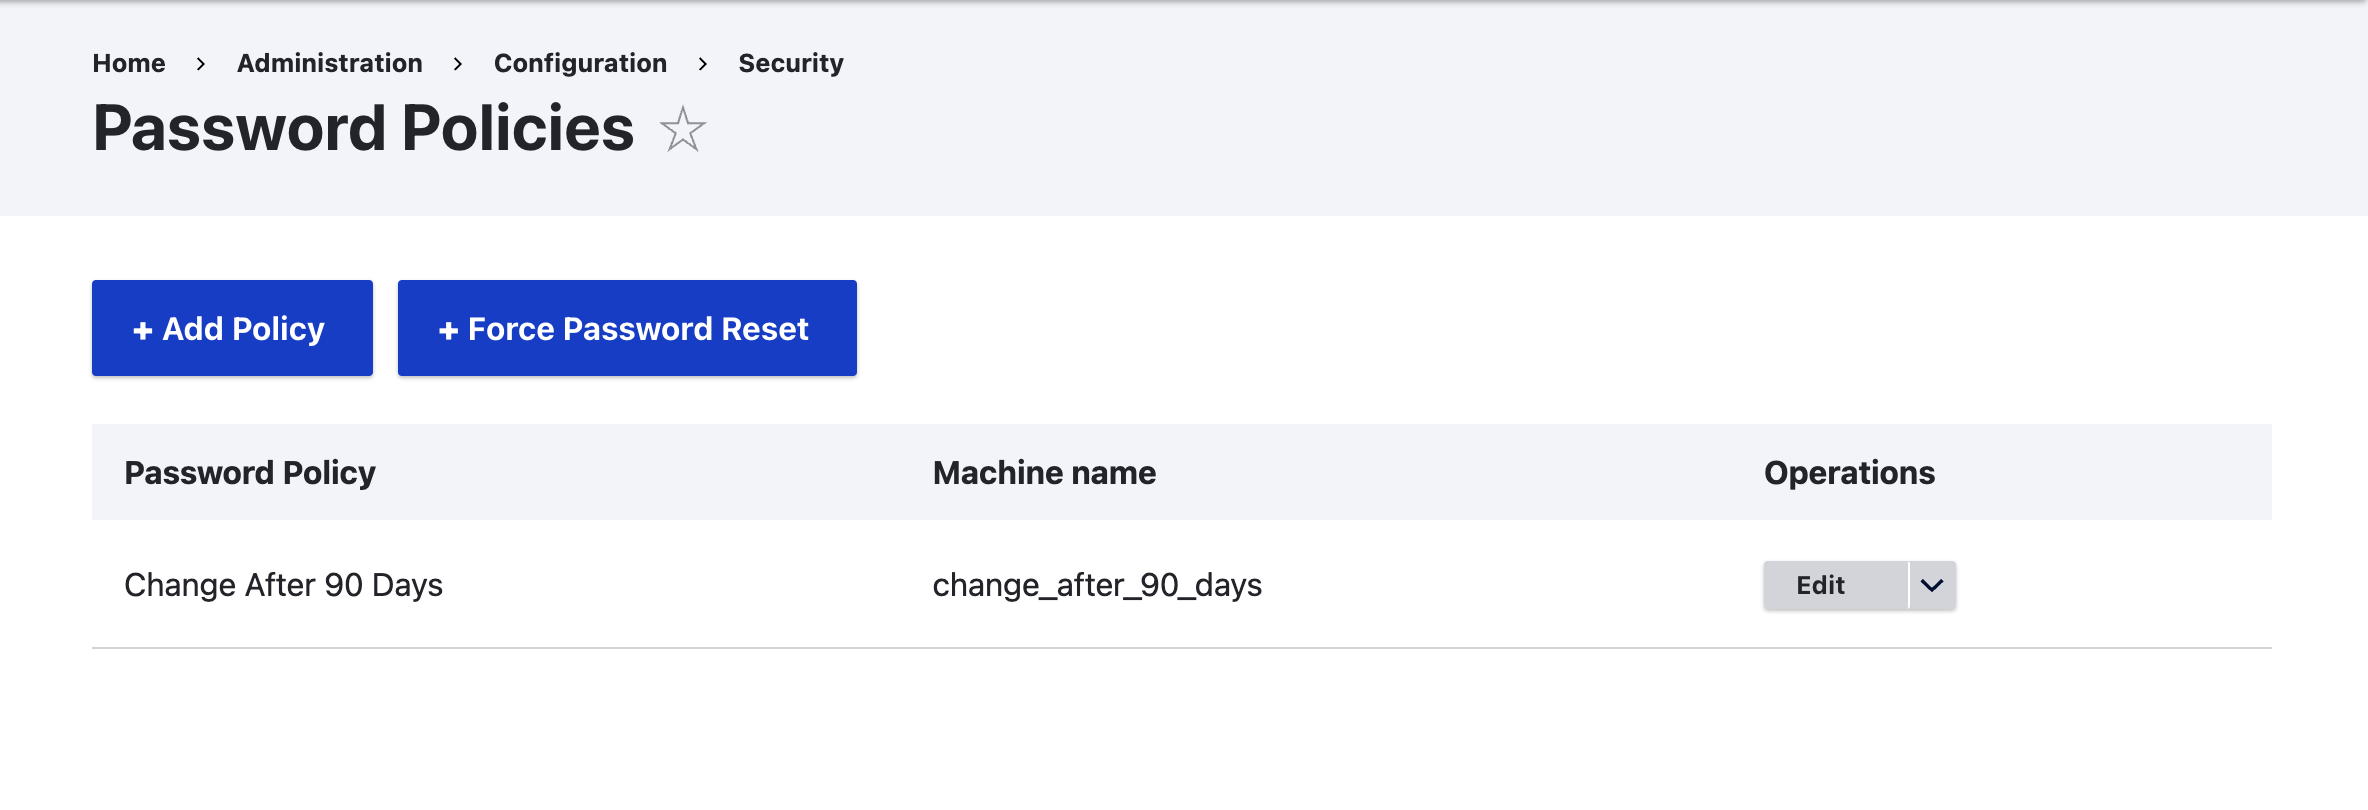Click the Operations column header

click(1849, 472)
